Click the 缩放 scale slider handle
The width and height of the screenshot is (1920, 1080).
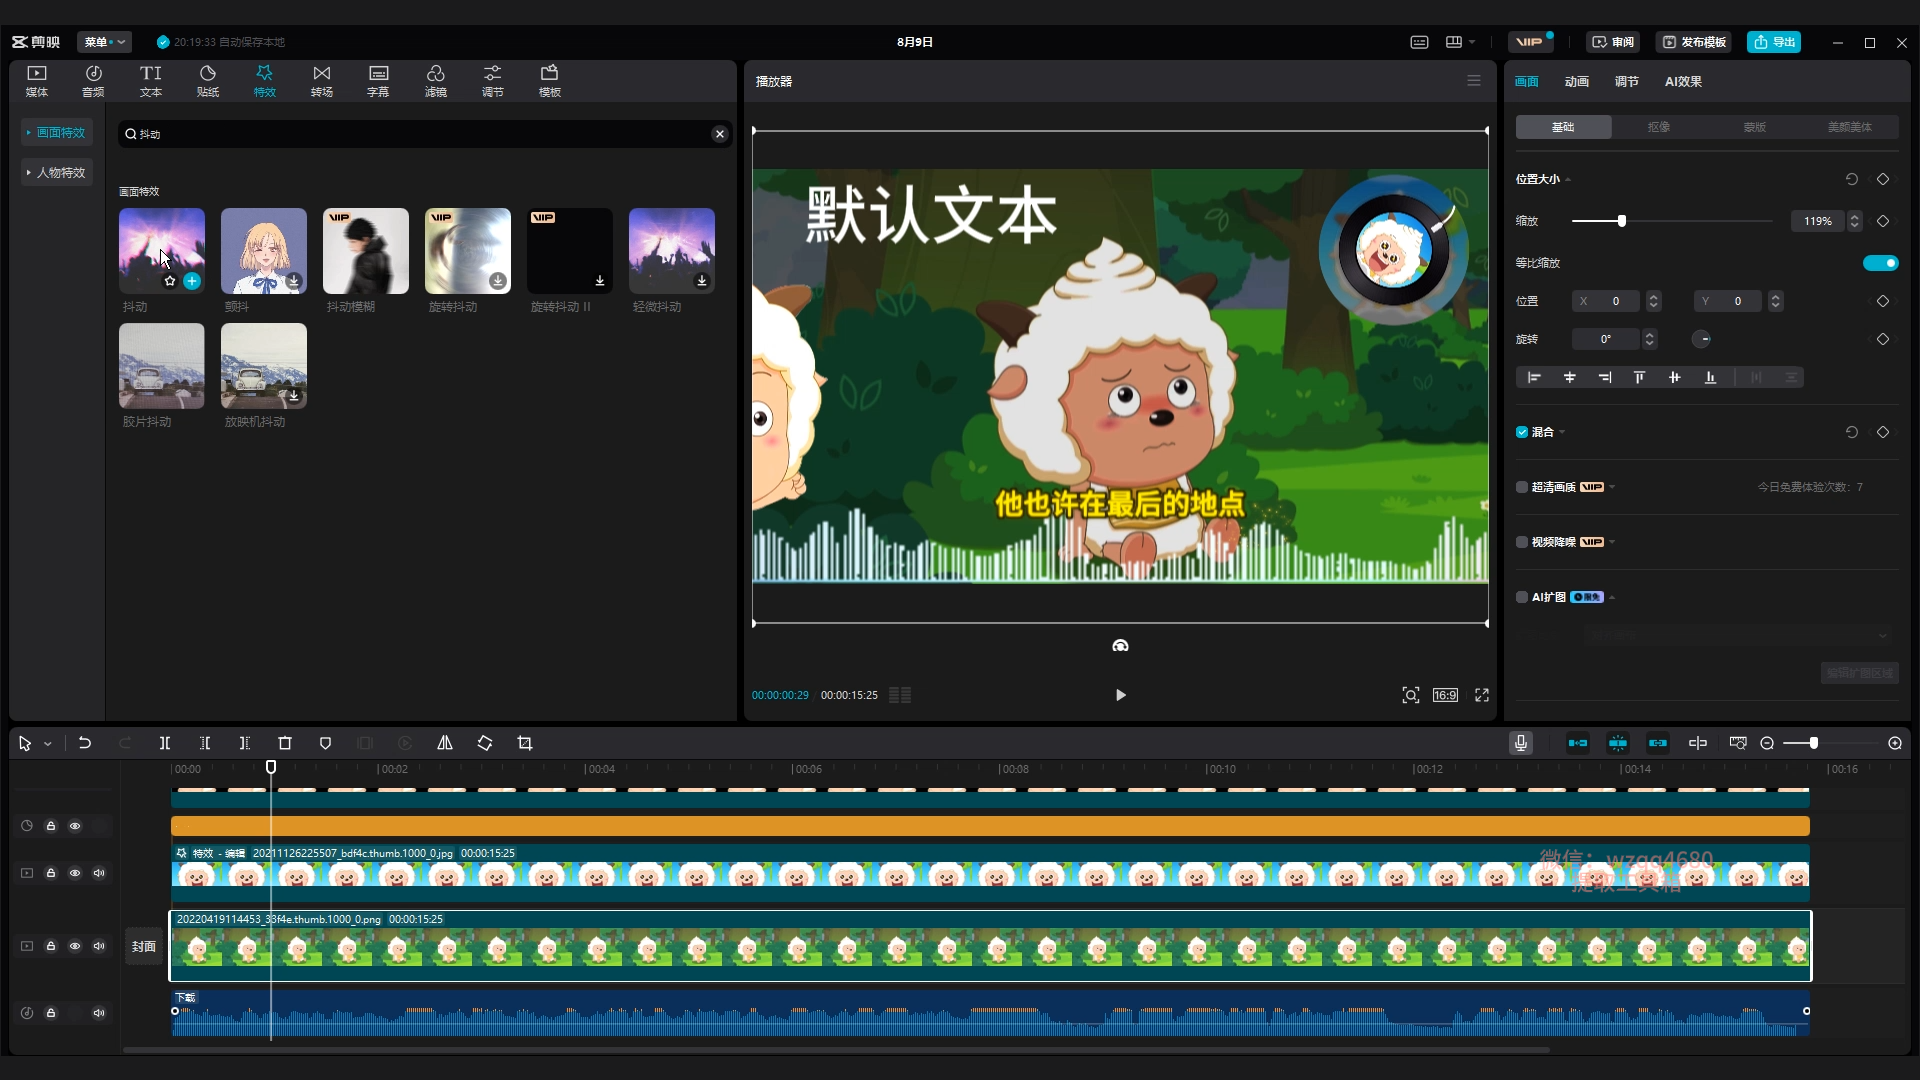click(x=1621, y=221)
